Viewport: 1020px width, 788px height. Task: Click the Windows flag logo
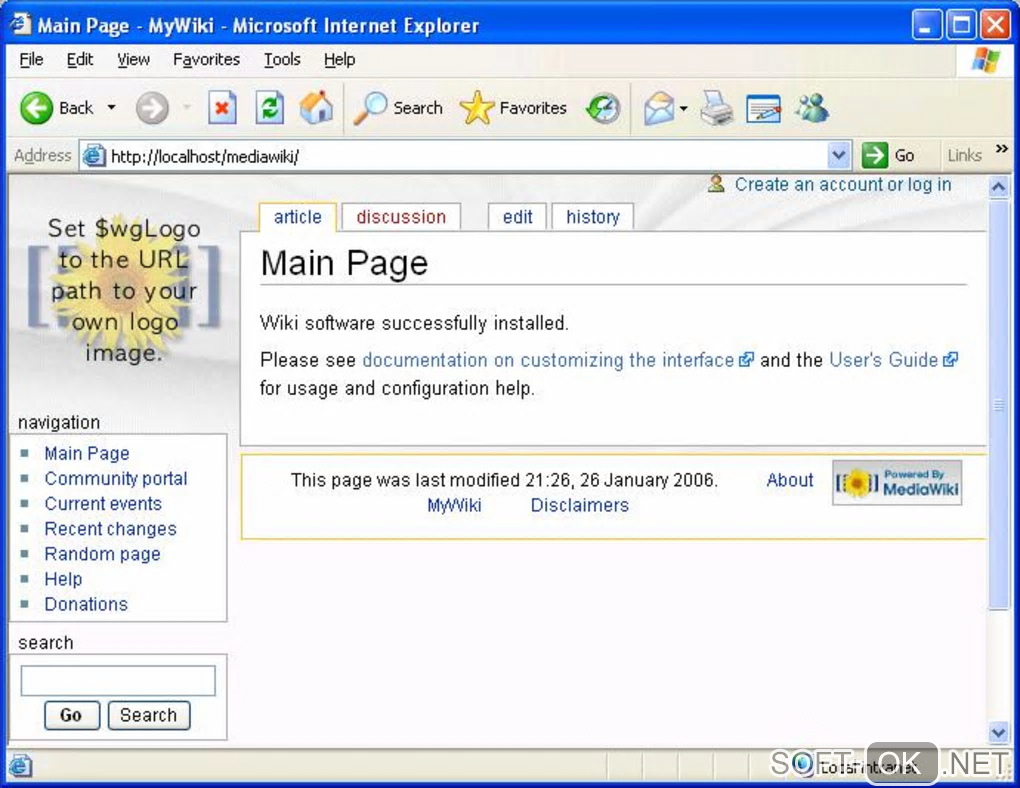(x=986, y=60)
